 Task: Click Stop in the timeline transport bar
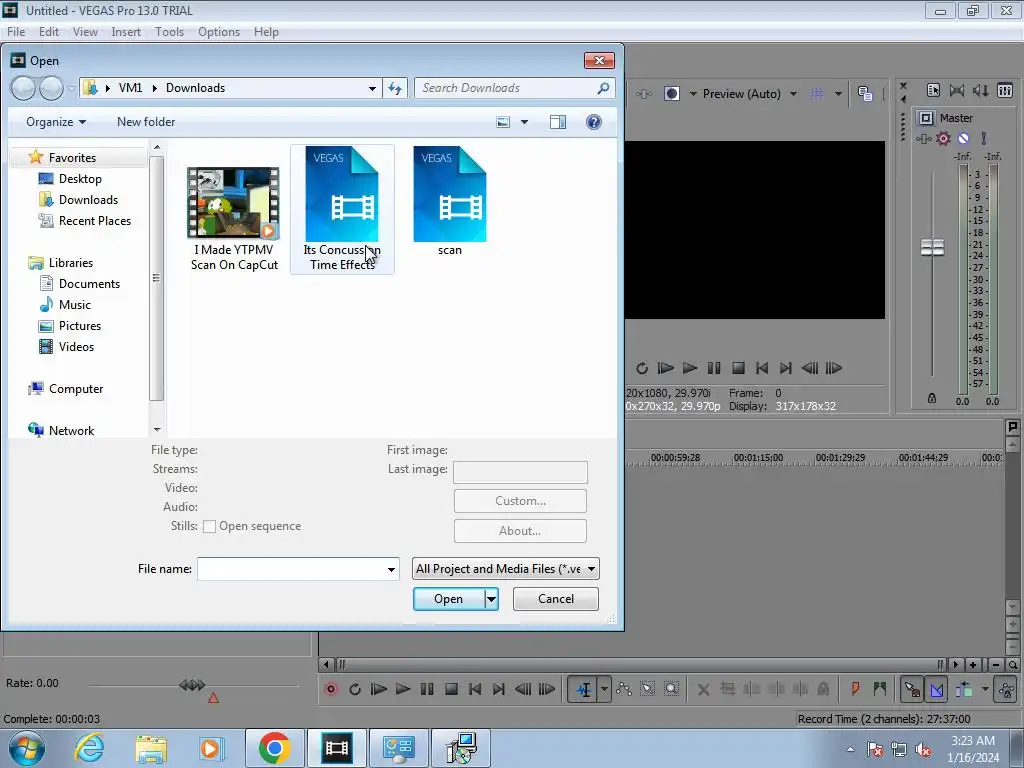coord(451,689)
